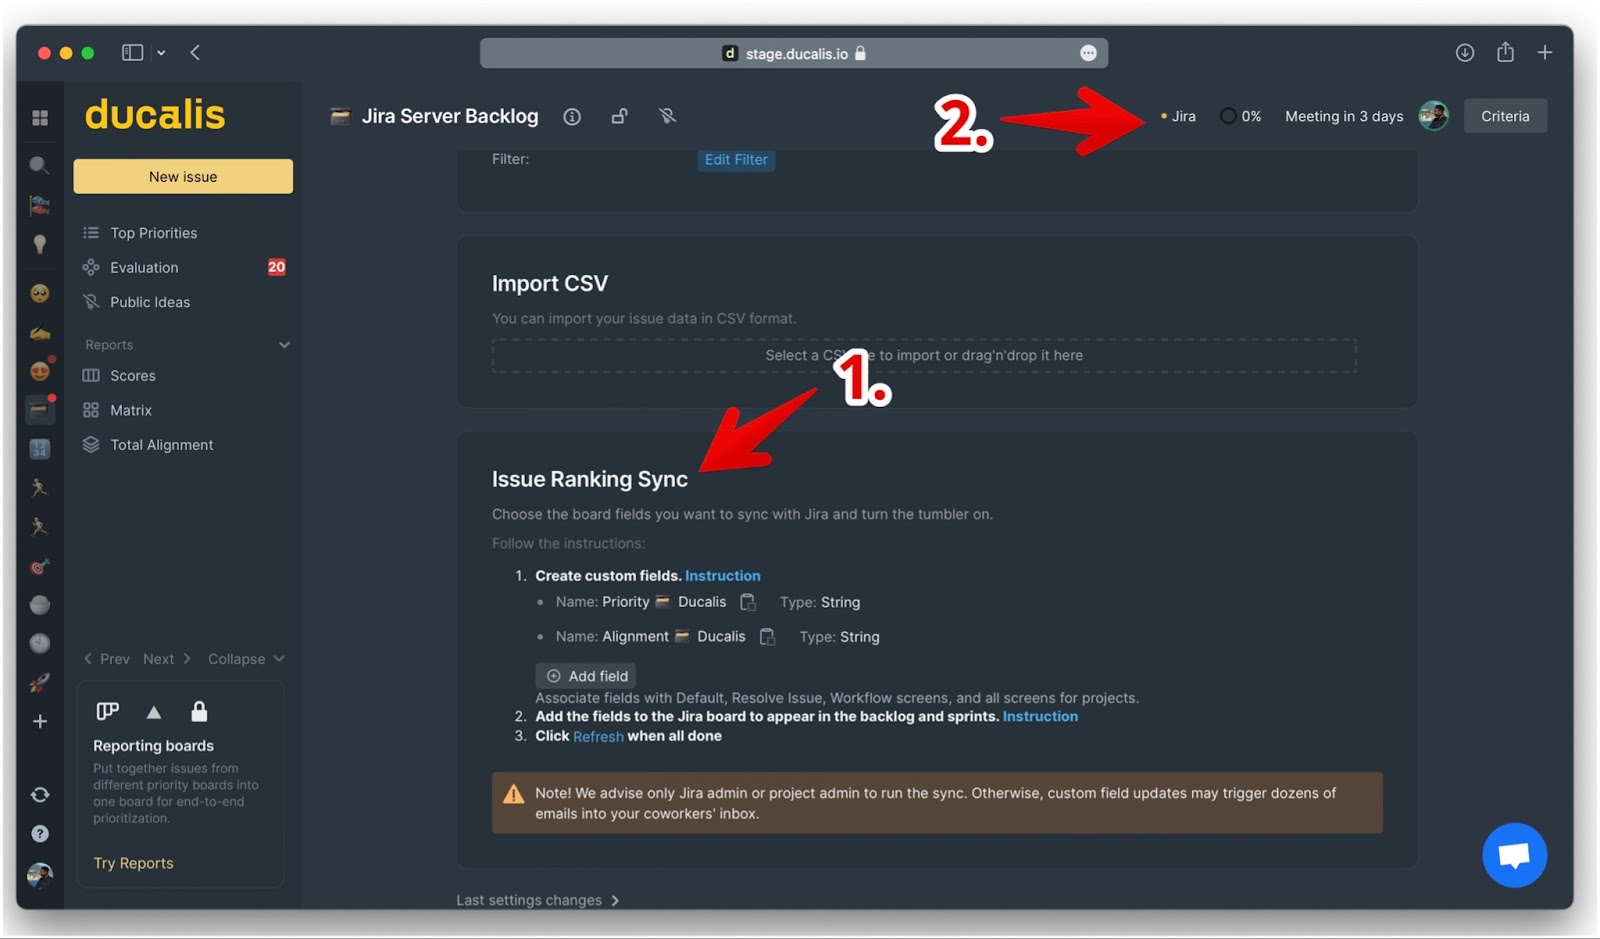
Task: Open the rocket board icon
Action: pyautogui.click(x=40, y=683)
